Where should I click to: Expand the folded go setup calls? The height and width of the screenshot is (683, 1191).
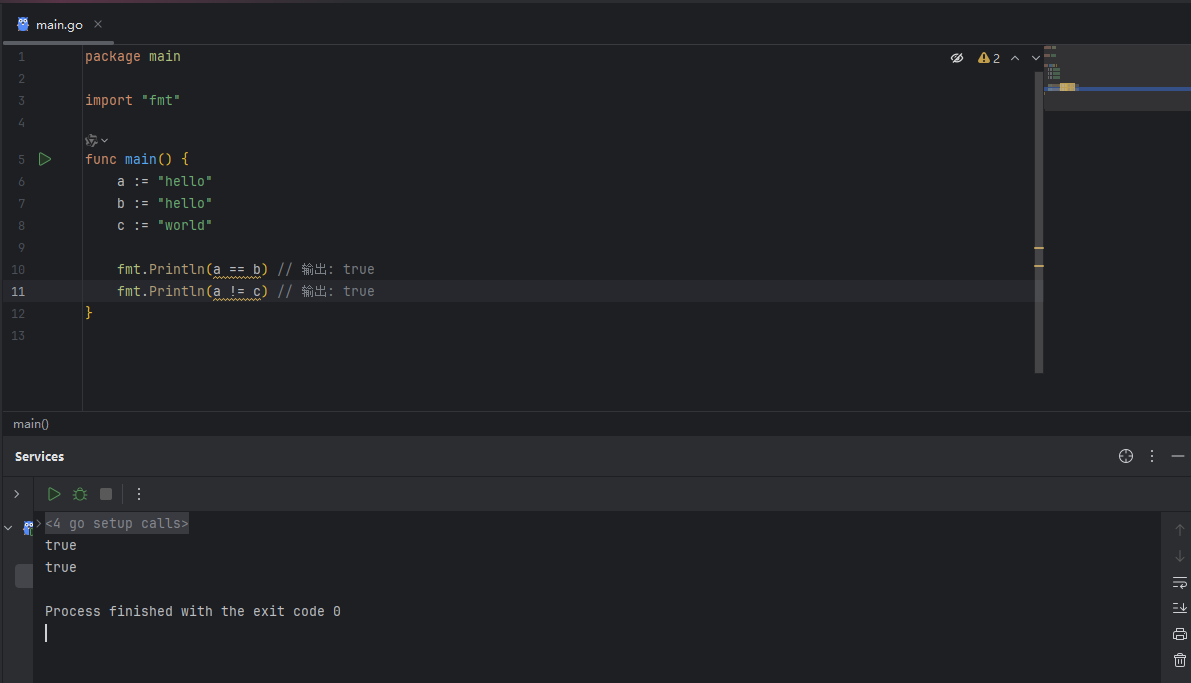[116, 523]
